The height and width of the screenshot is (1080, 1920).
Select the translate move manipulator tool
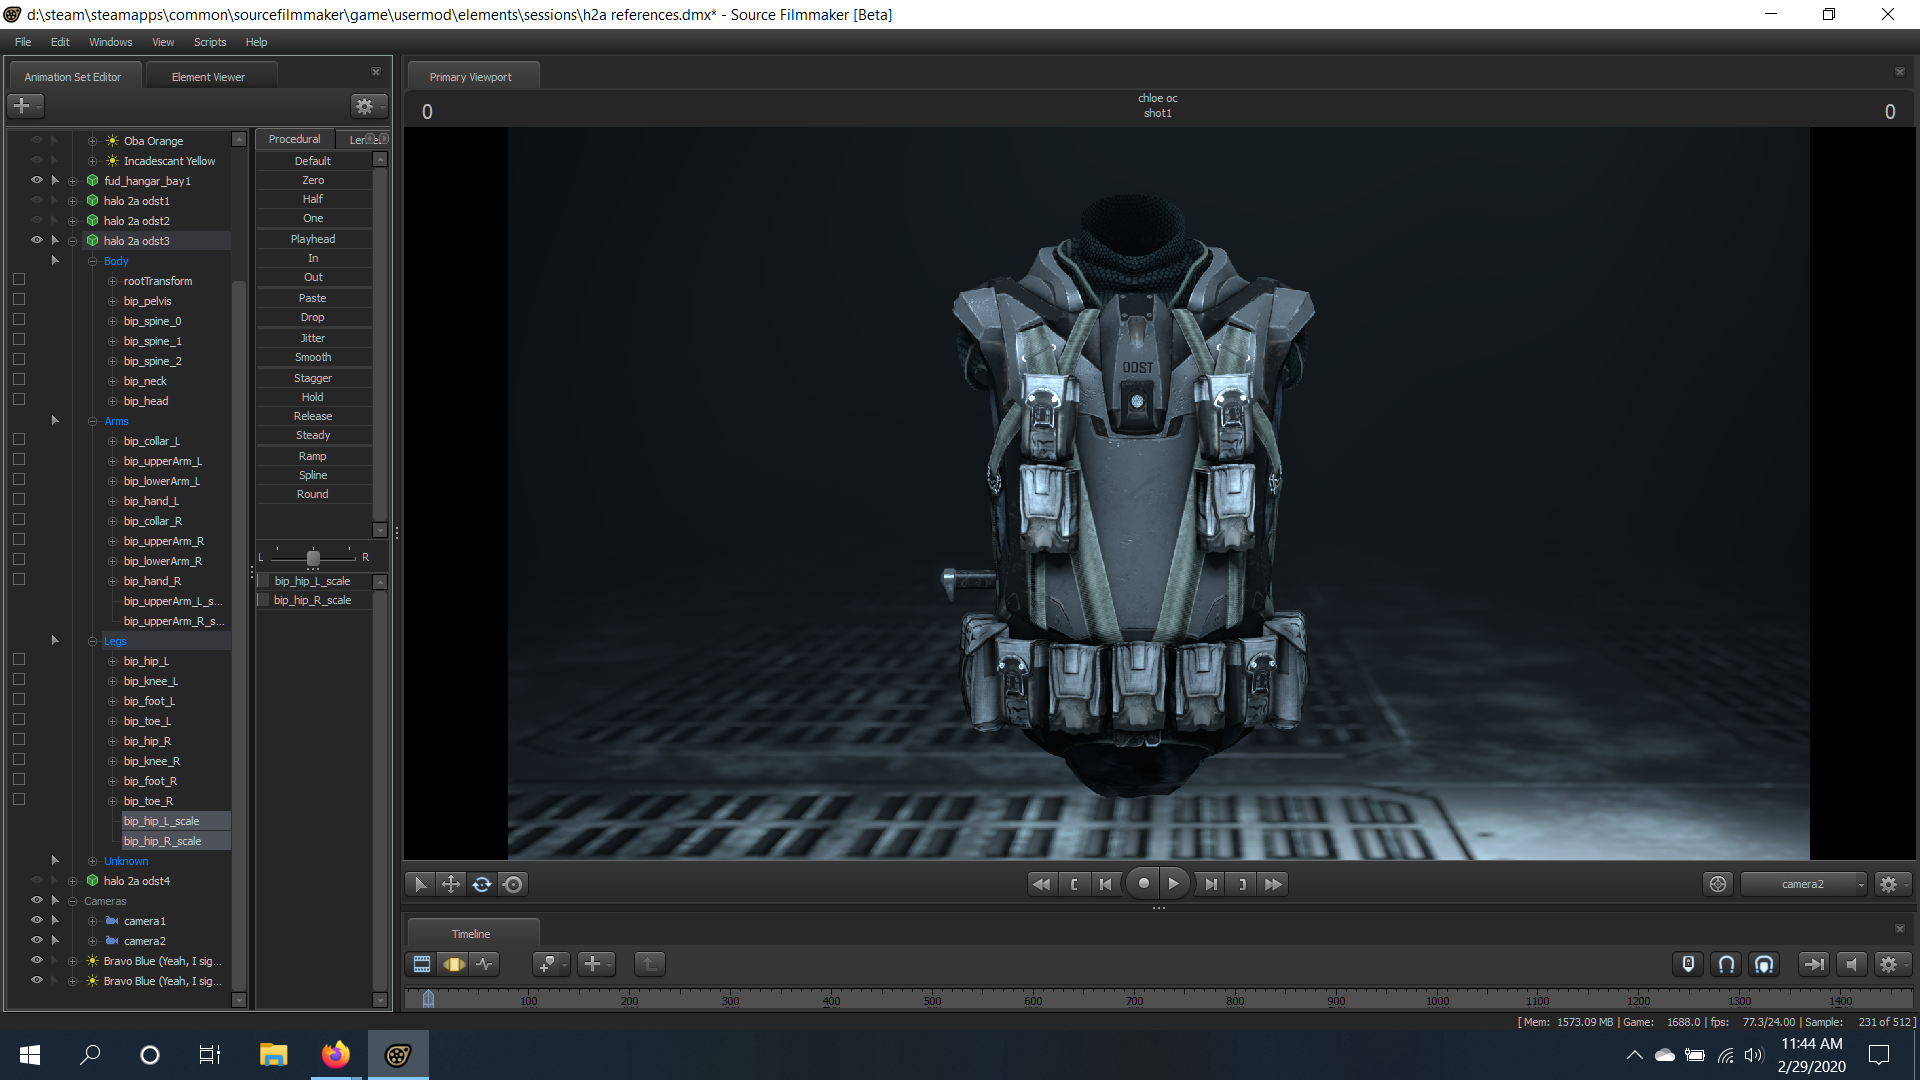point(451,884)
